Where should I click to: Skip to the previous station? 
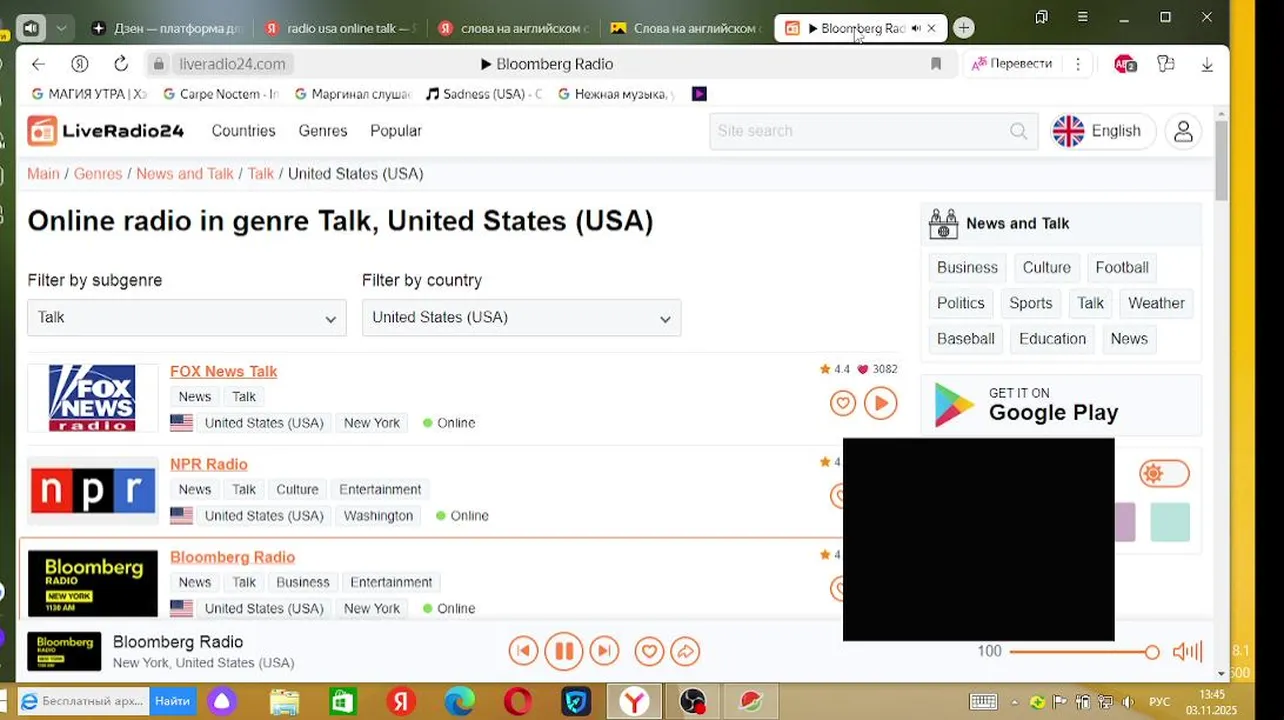(523, 652)
